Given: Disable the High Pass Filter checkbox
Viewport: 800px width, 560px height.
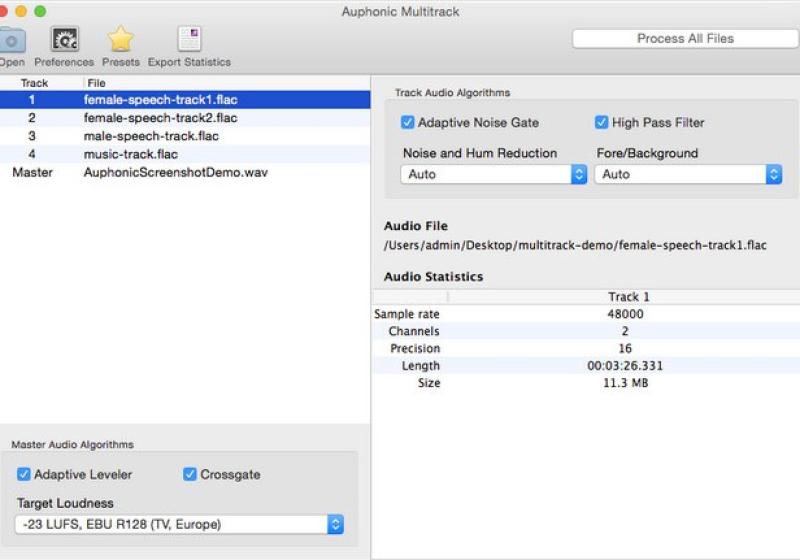Looking at the screenshot, I should click(x=601, y=123).
